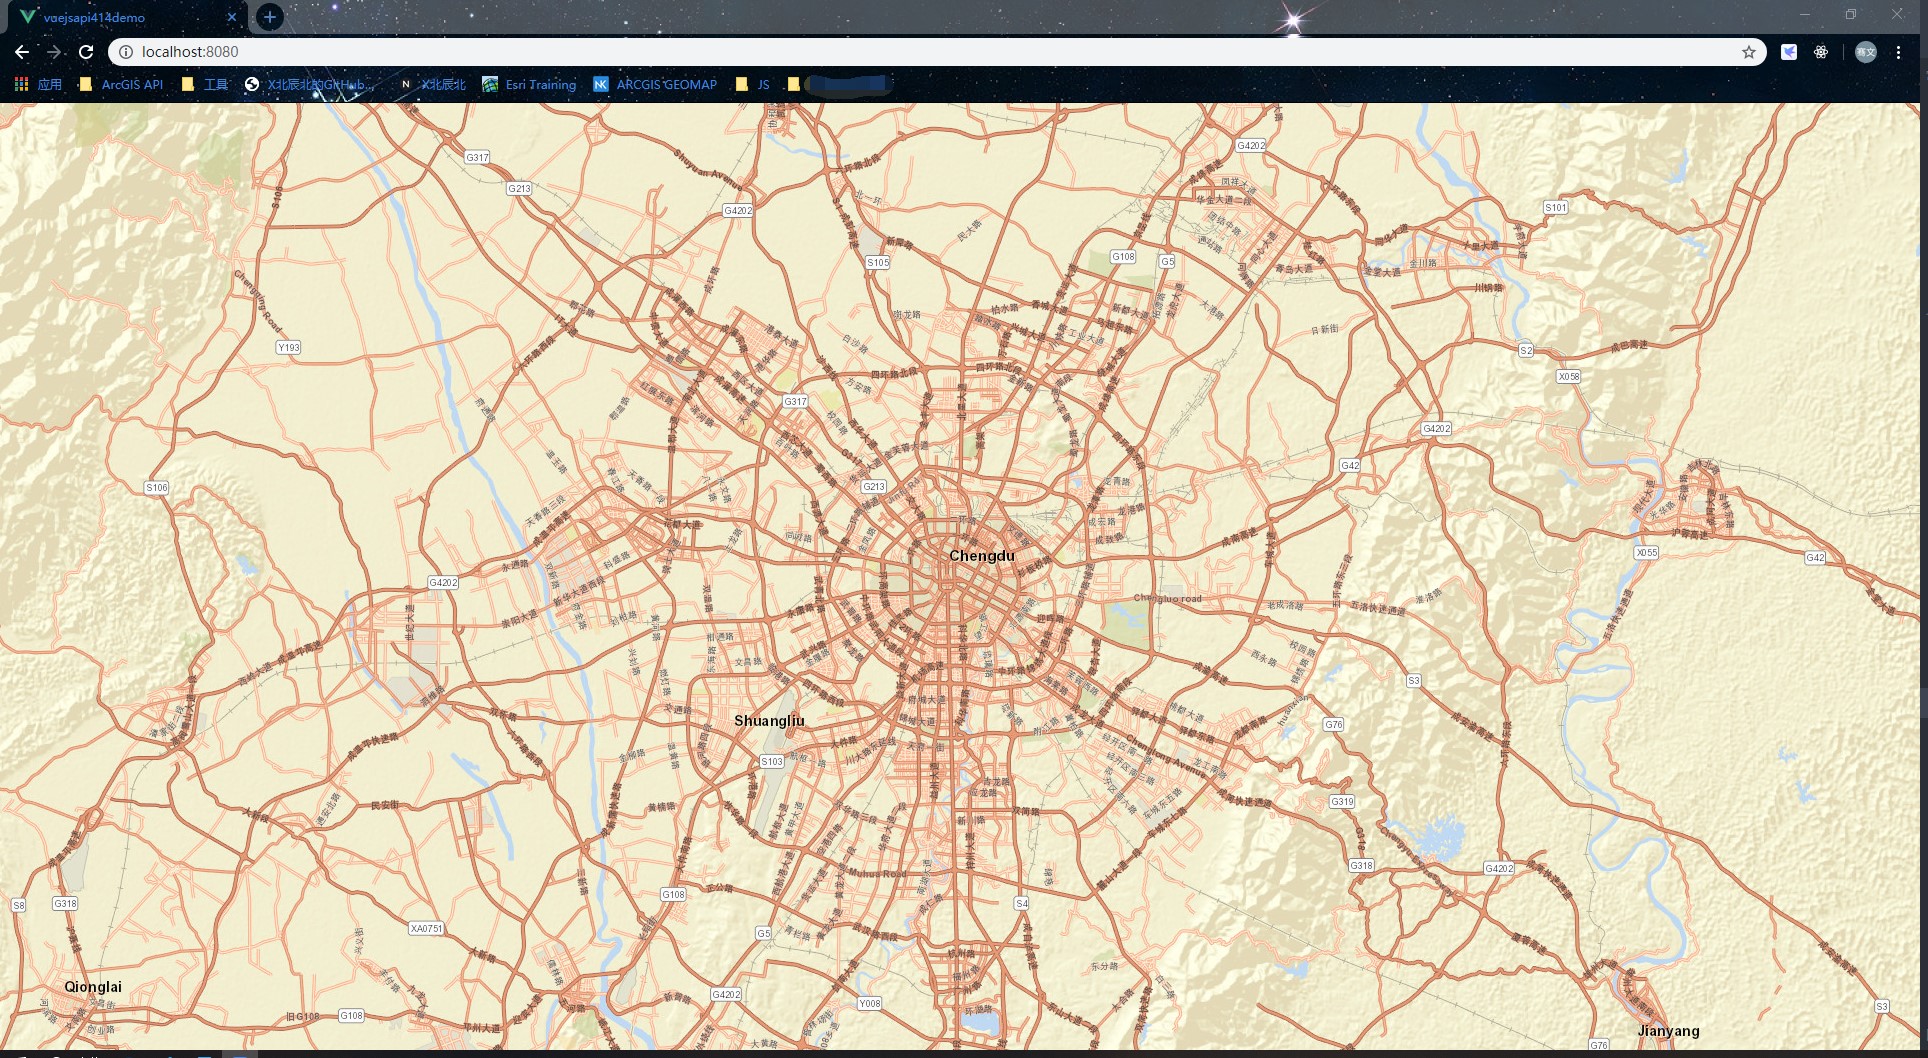
Task: Click the G319 road shield
Action: pos(1342,802)
